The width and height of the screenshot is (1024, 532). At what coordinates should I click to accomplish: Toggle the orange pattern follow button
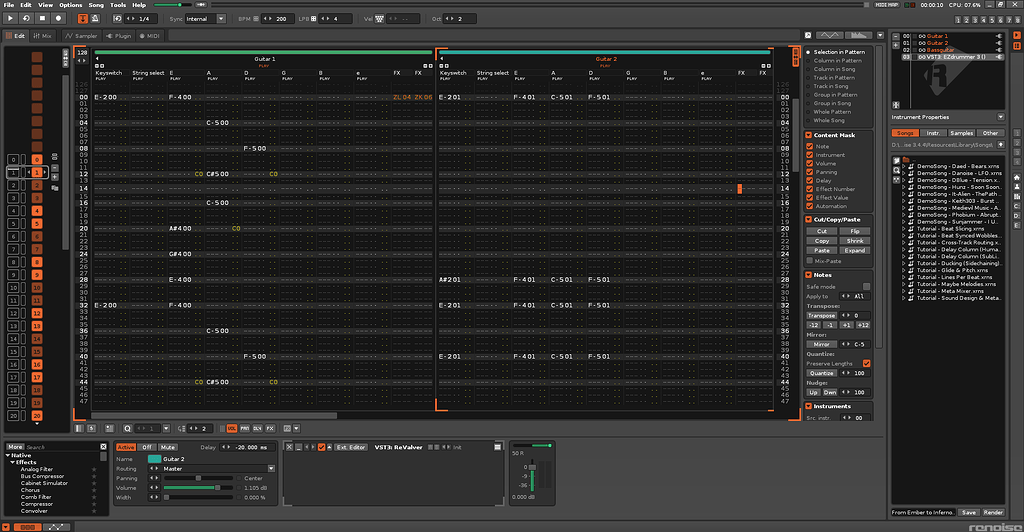[x=83, y=19]
